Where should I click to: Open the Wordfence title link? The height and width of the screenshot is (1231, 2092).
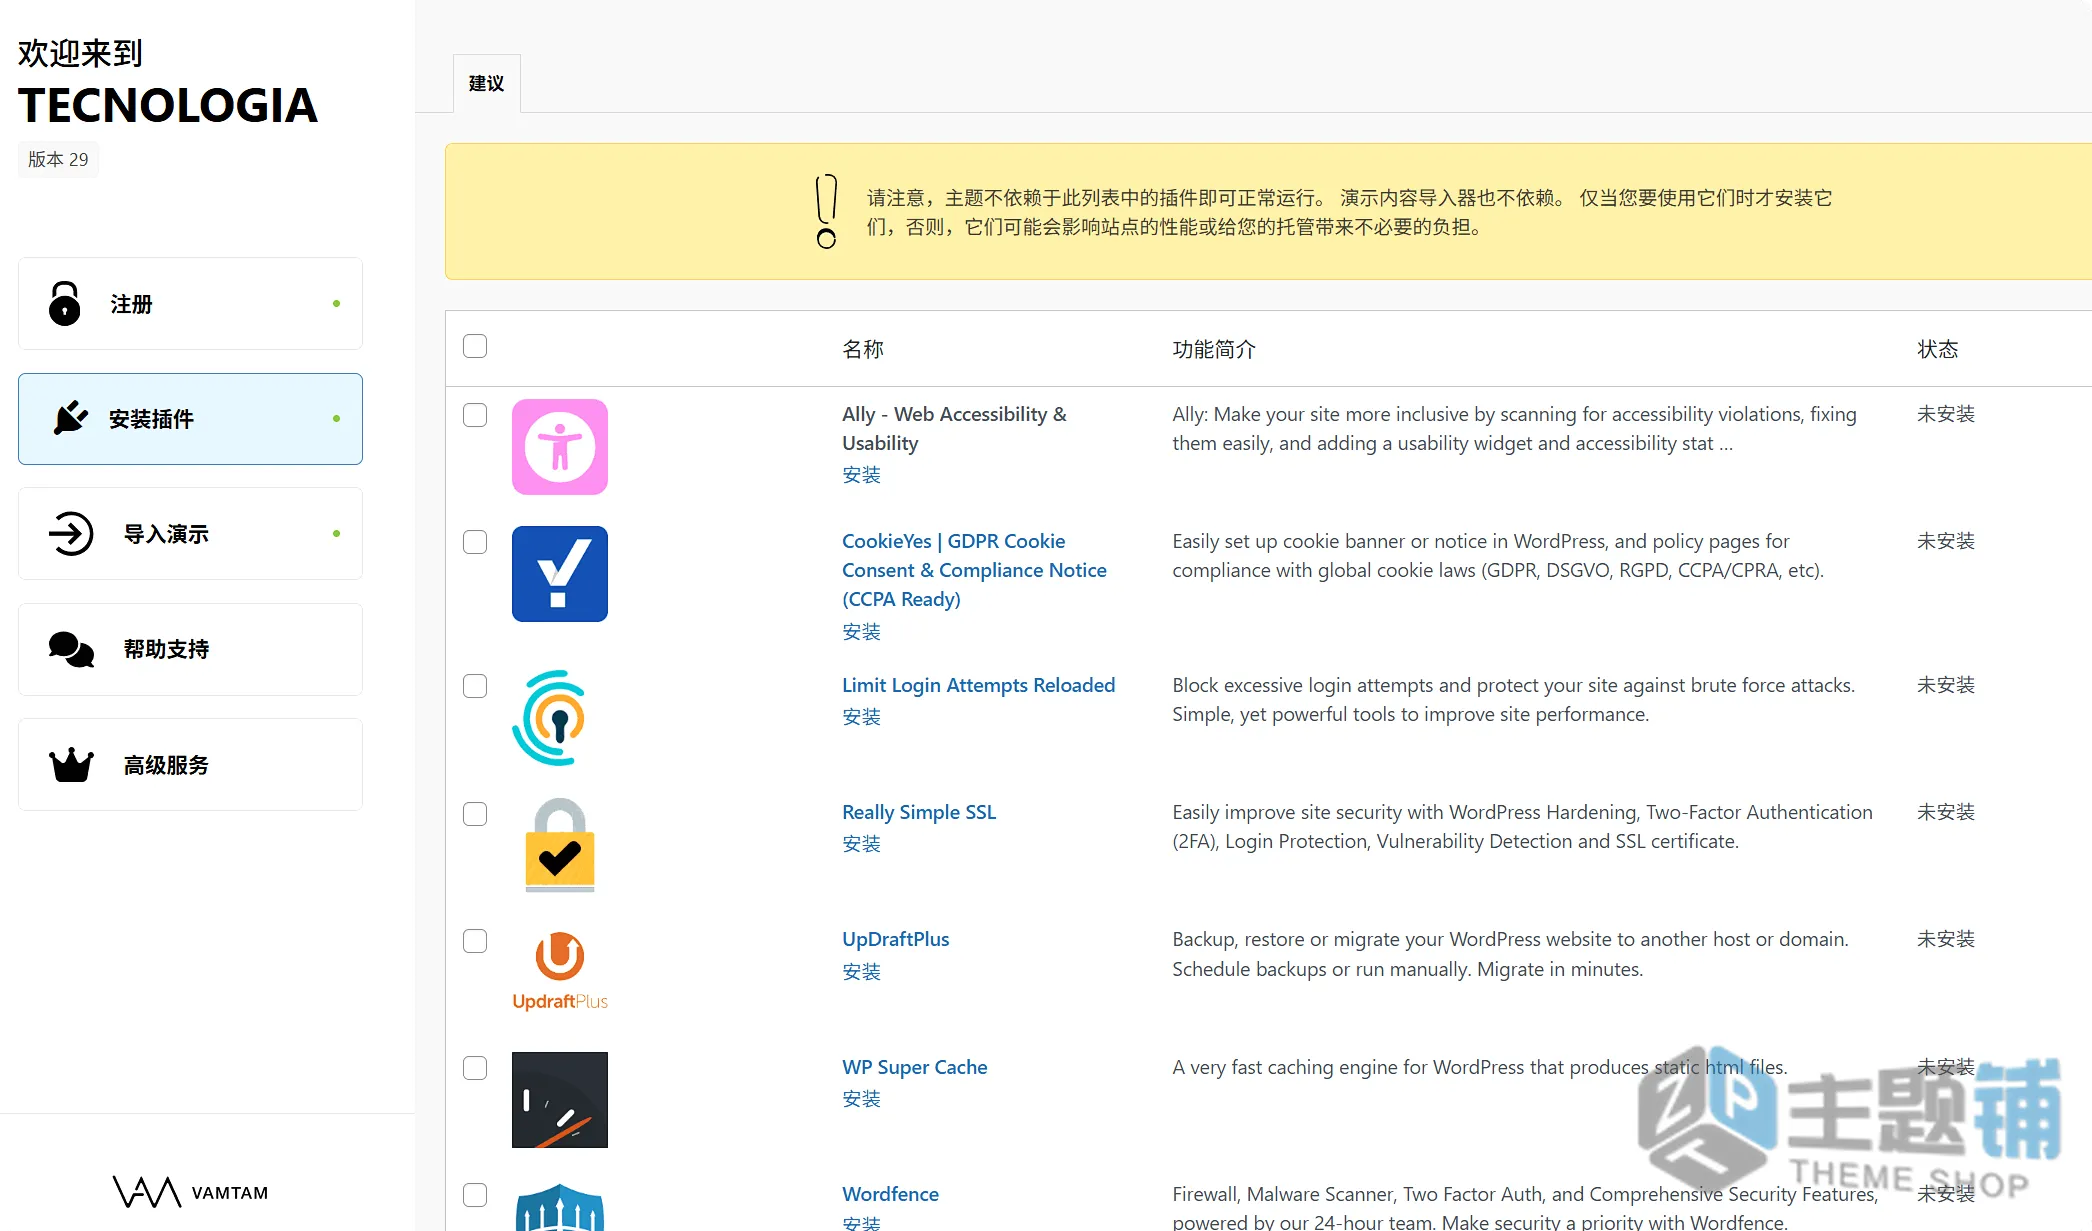(890, 1194)
